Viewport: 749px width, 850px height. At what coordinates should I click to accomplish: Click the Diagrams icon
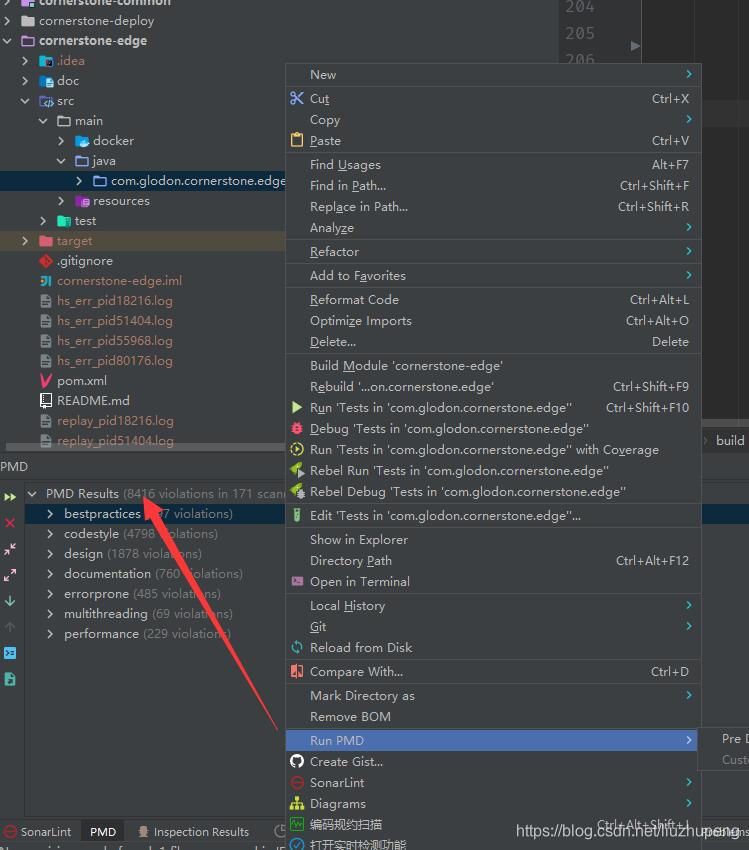tap(296, 803)
